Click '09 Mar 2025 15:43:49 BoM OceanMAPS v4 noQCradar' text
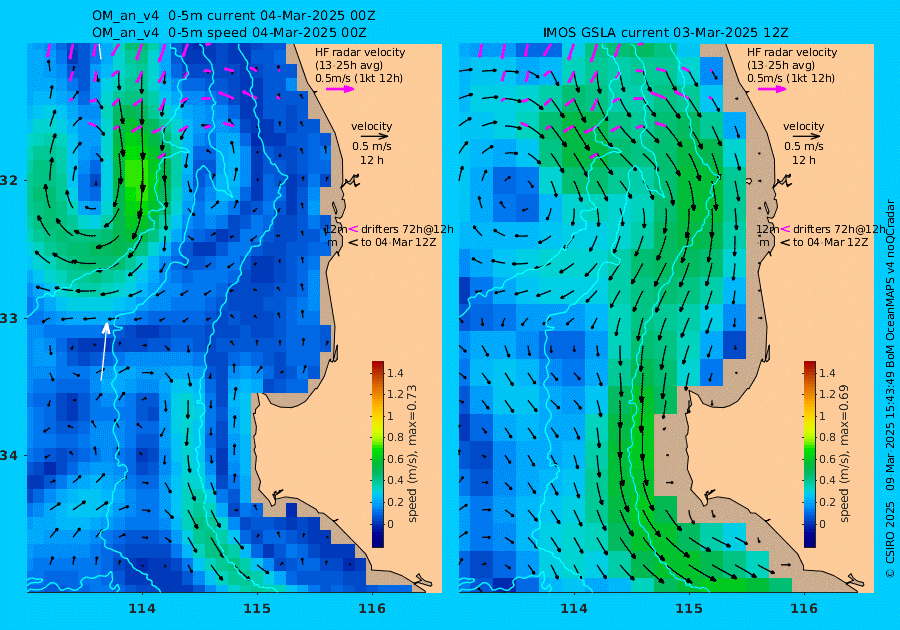This screenshot has width=900, height=630. pyautogui.click(x=890, y=345)
